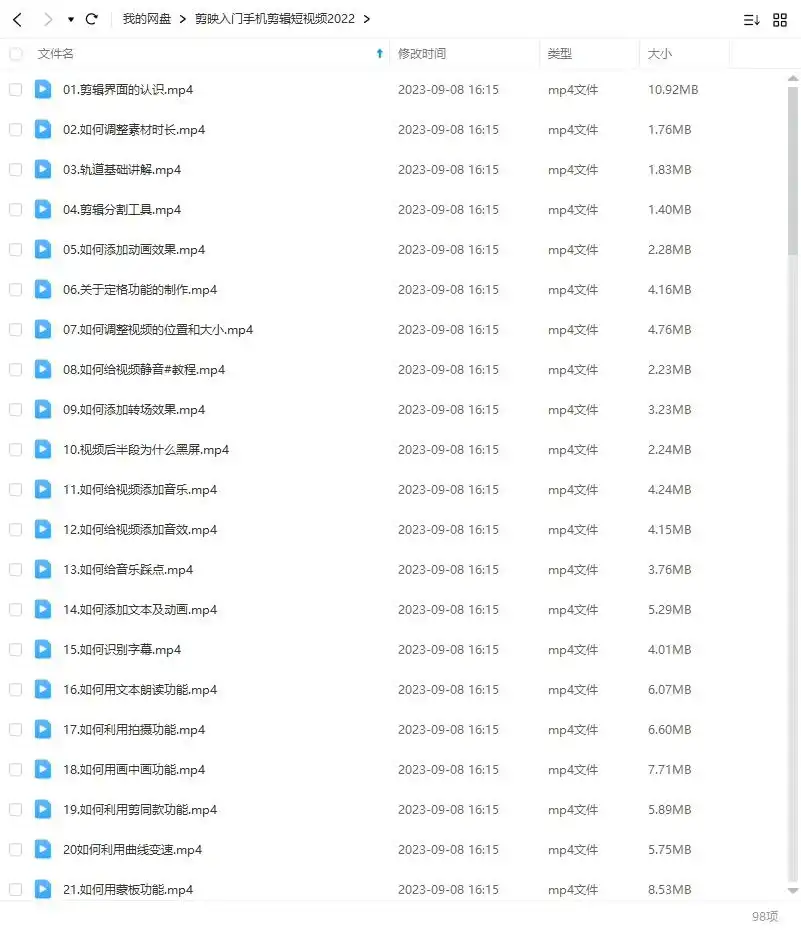Click video icon of 11.如何给视频添加音乐.mp4

click(43, 489)
